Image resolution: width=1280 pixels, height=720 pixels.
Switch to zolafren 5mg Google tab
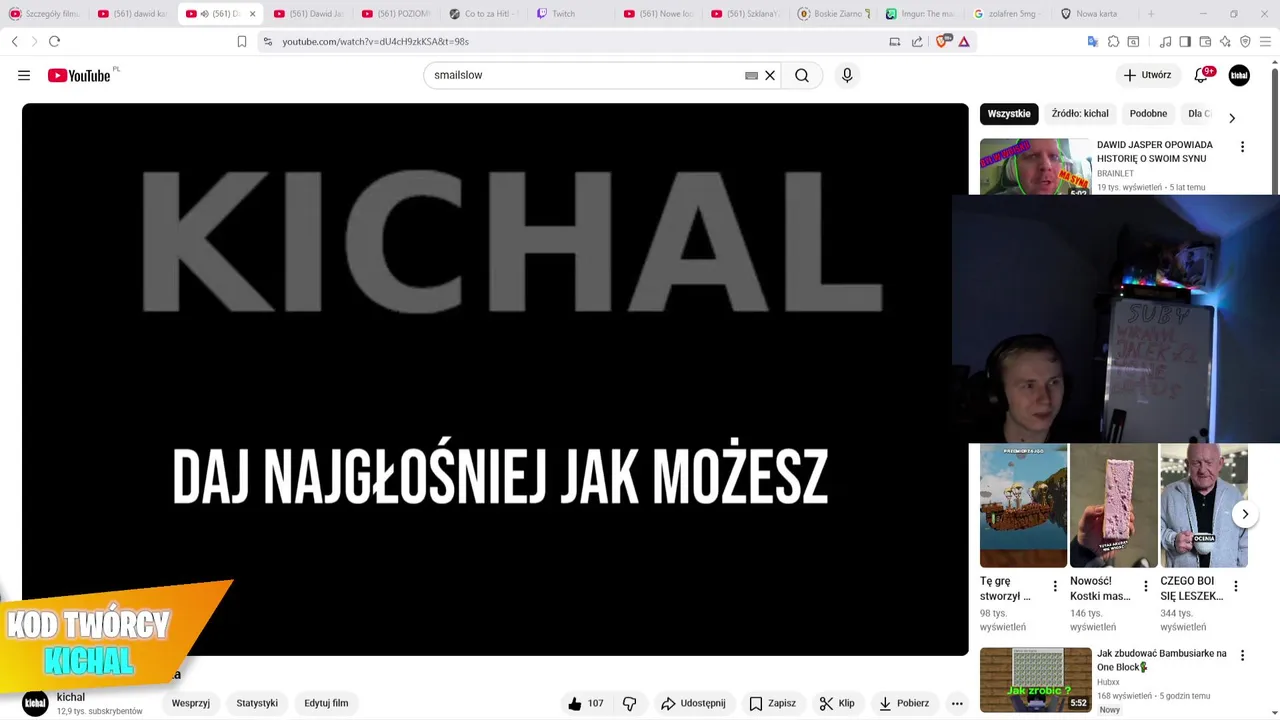pyautogui.click(x=1010, y=14)
